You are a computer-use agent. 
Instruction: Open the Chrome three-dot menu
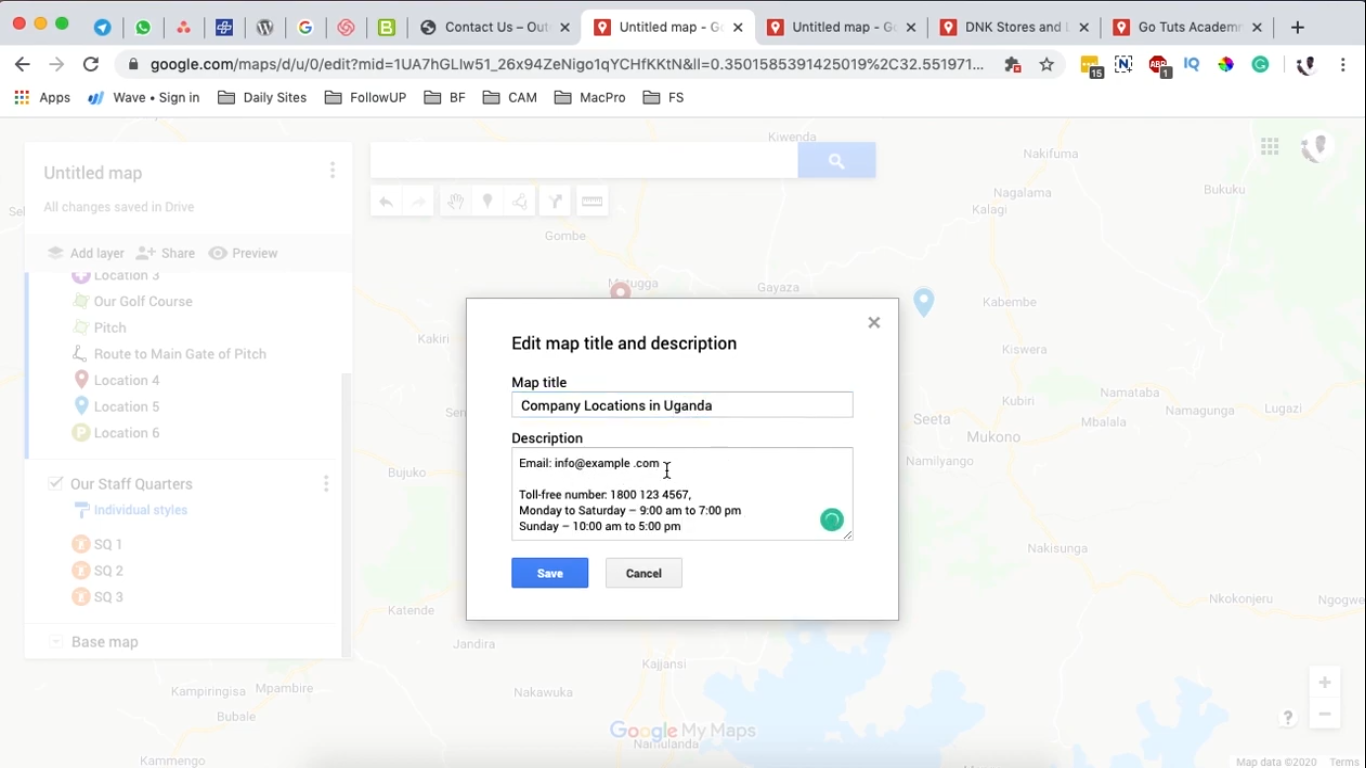pos(1343,65)
